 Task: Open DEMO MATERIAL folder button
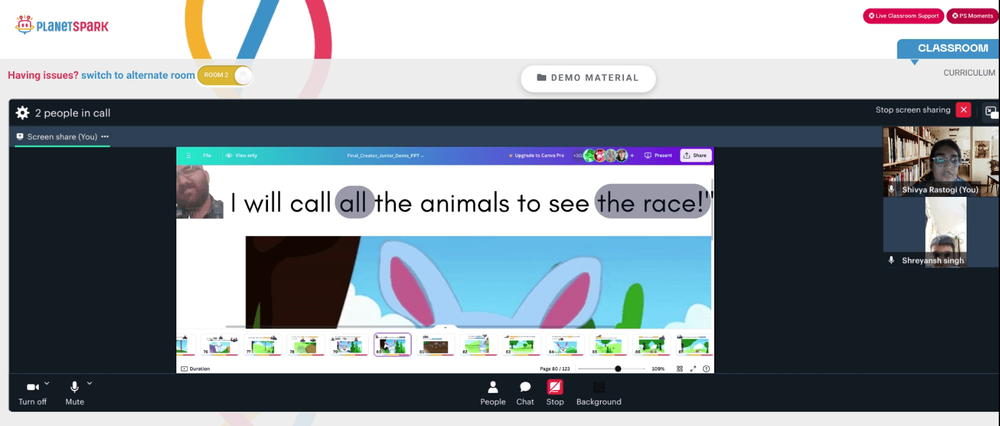point(588,78)
